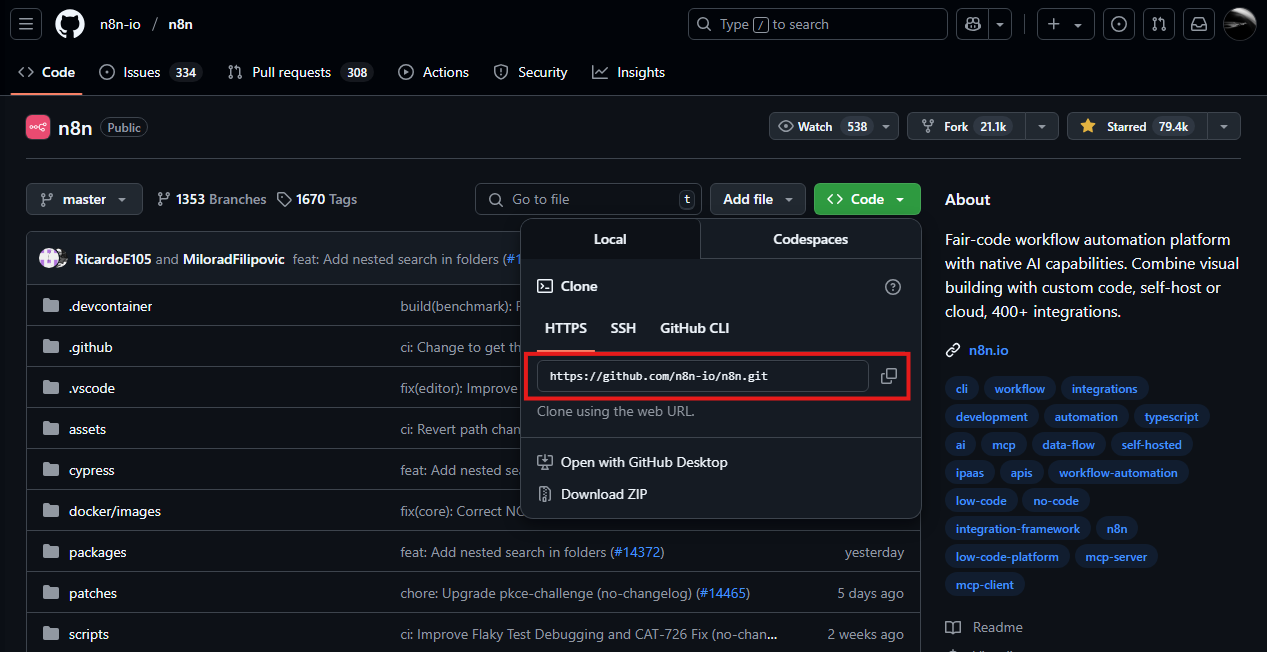Switch to the Security tab
Image resolution: width=1267 pixels, height=652 pixels.
pyautogui.click(x=531, y=72)
